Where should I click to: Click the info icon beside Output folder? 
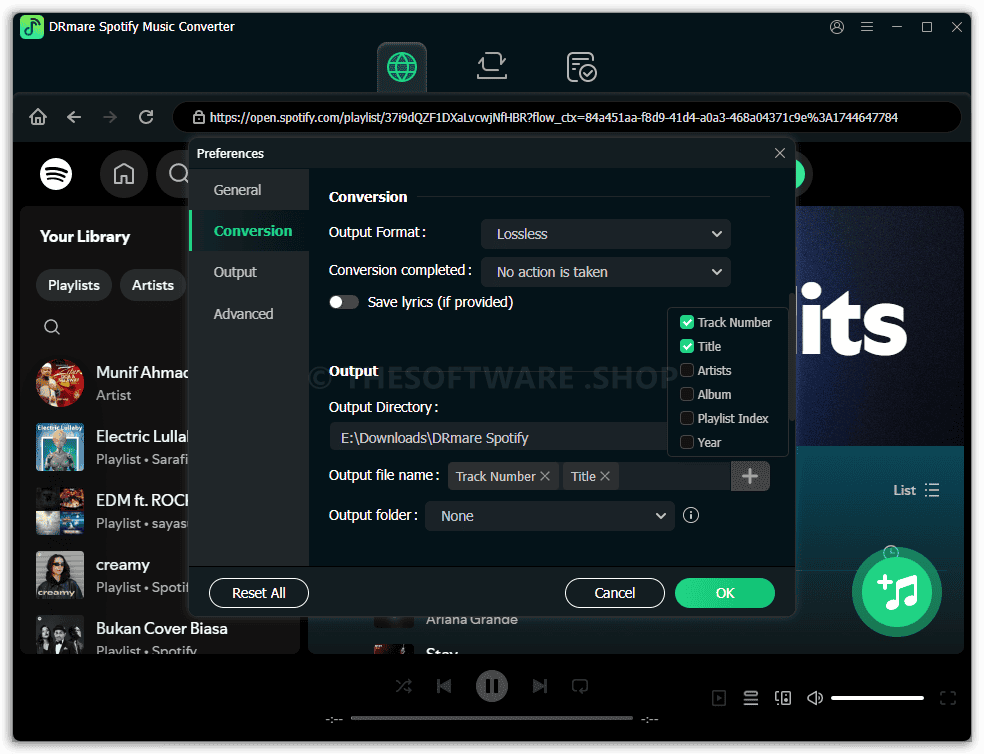(690, 515)
